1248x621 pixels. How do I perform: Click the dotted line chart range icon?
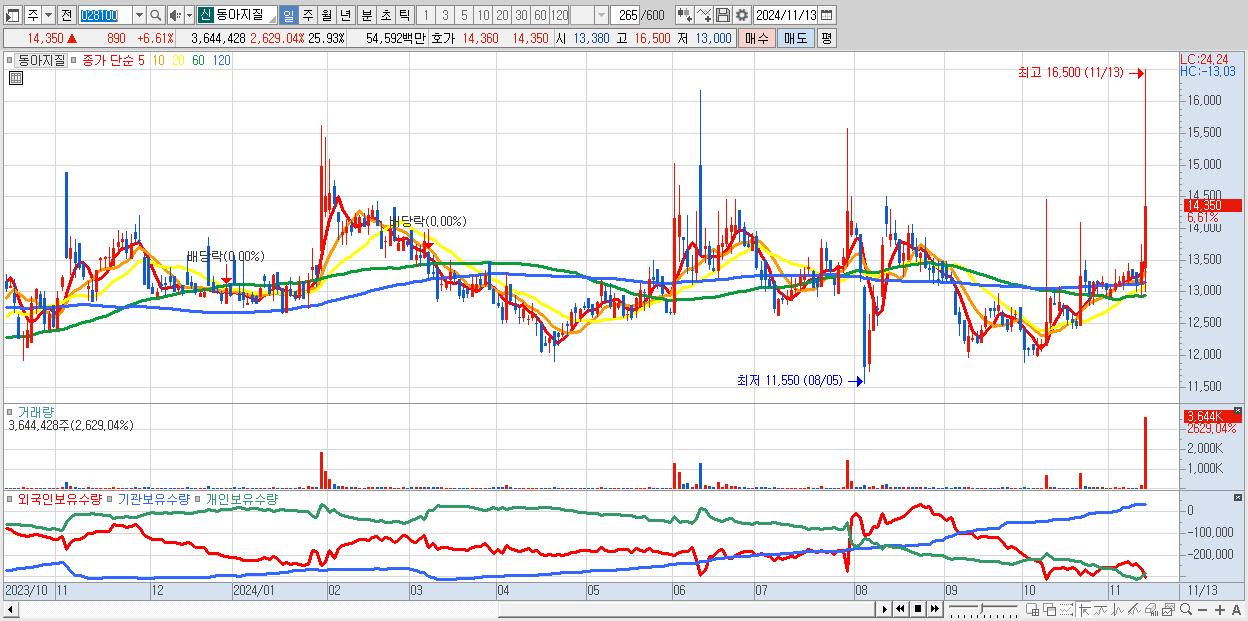(x=1066, y=609)
